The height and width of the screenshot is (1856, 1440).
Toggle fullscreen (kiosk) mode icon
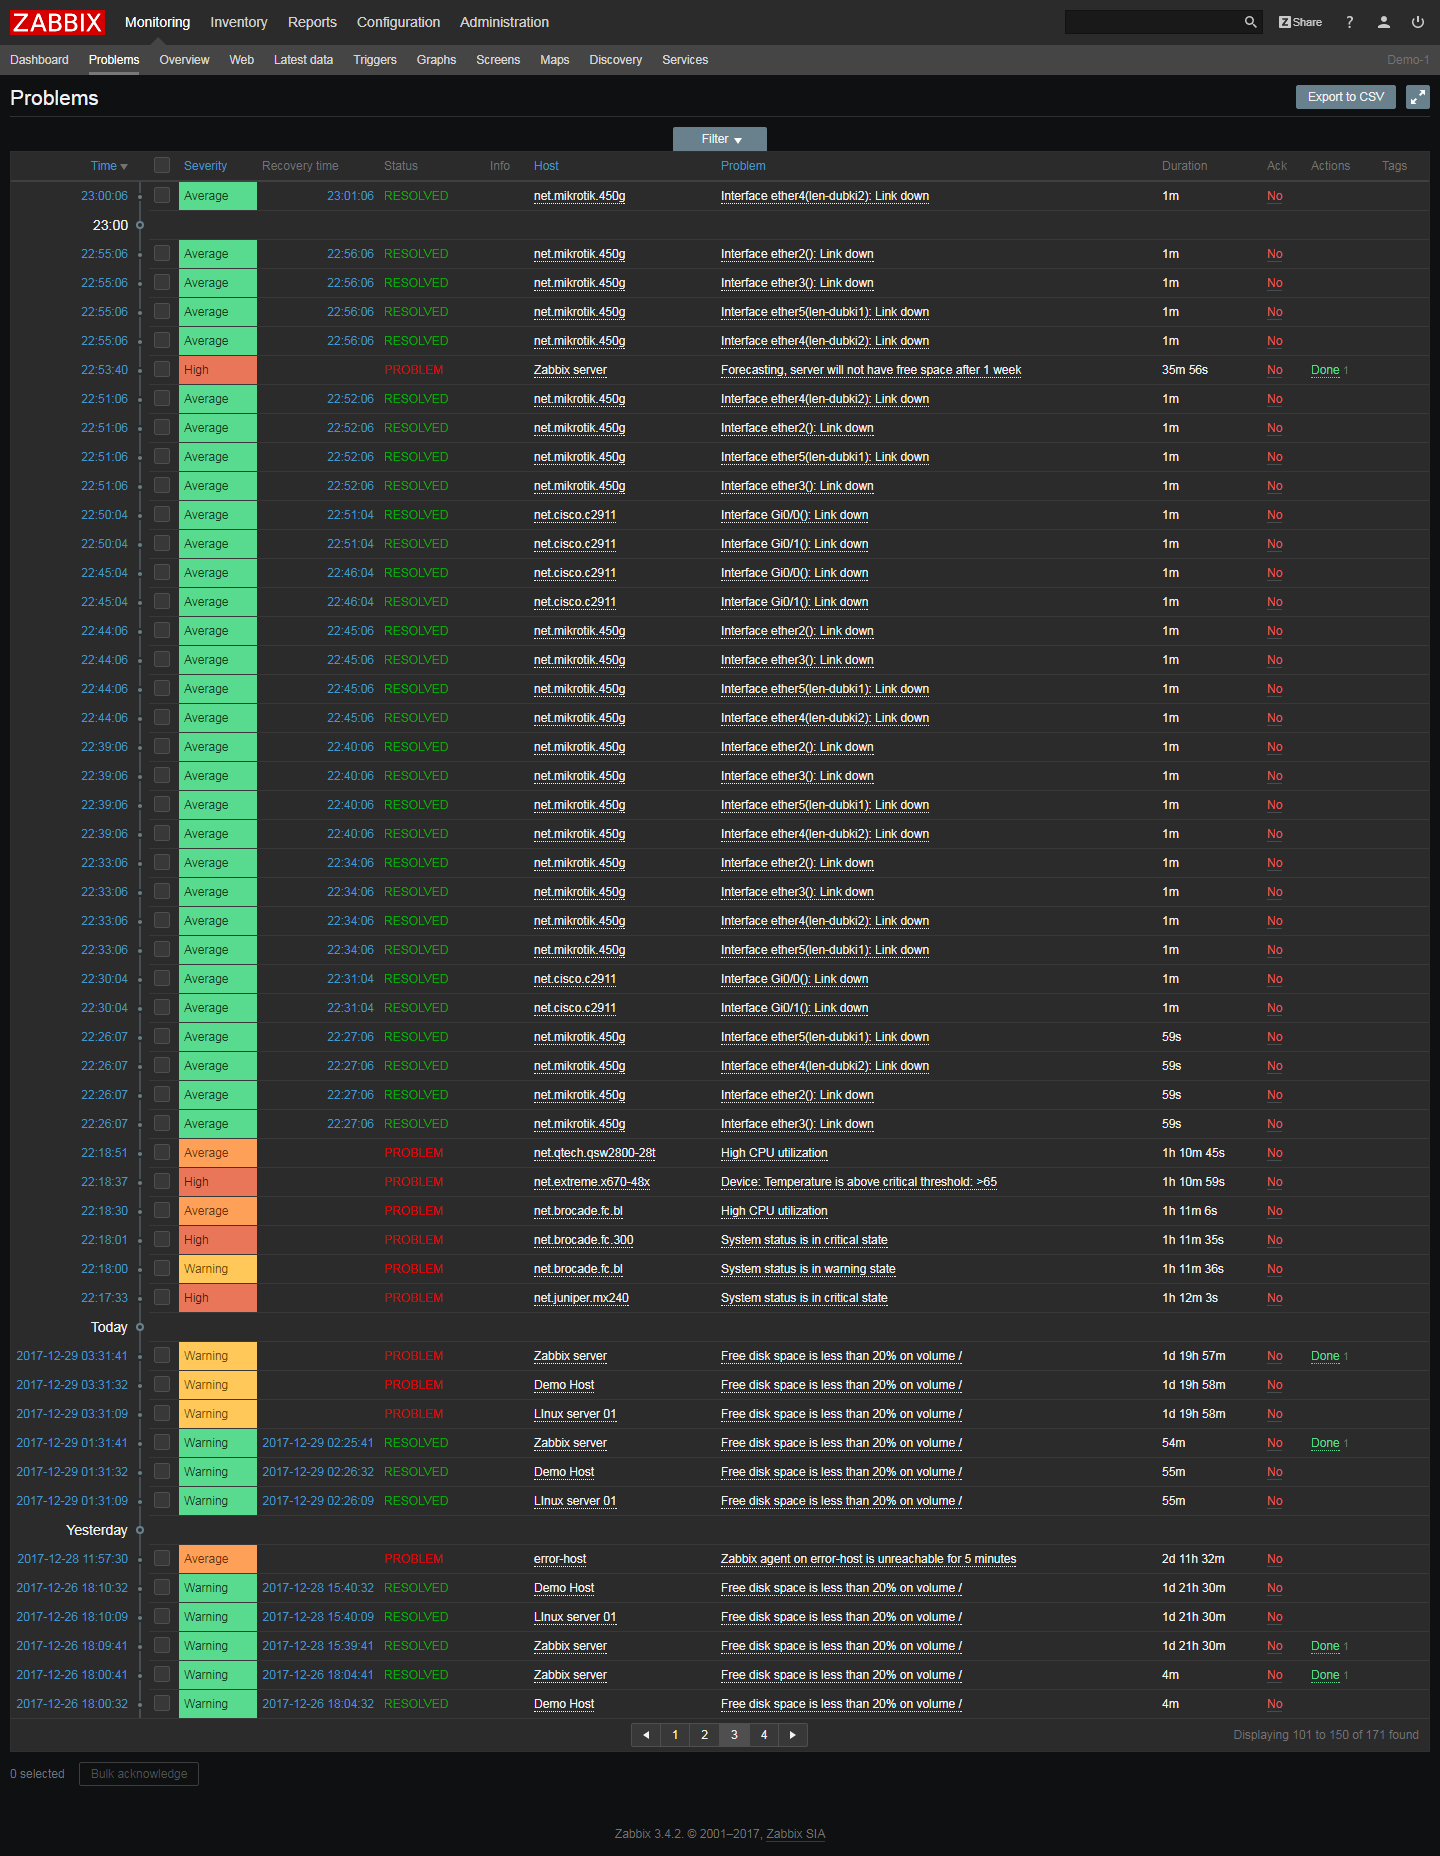[1418, 97]
